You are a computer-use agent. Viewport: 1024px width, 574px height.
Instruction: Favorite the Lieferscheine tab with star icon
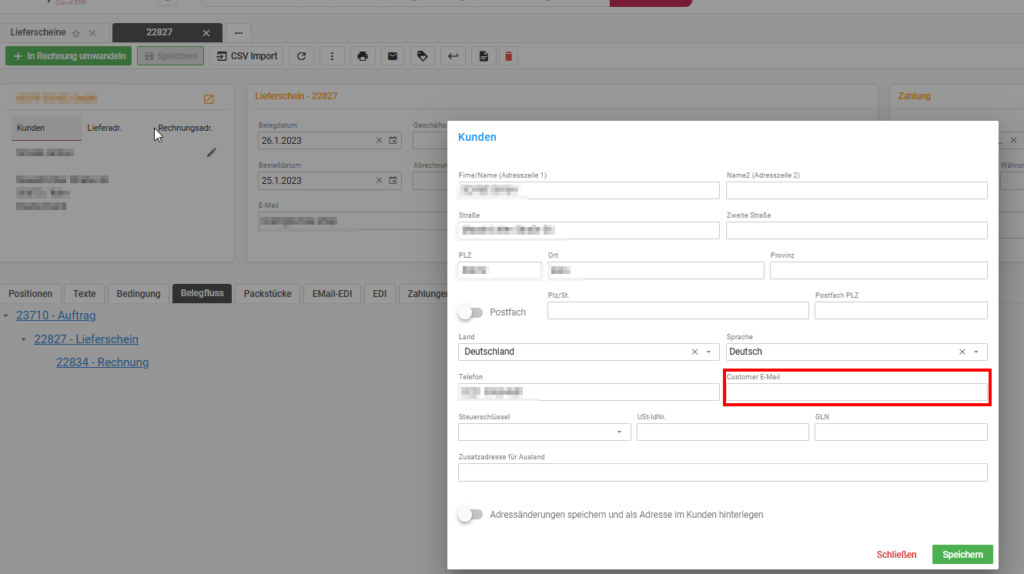point(76,33)
